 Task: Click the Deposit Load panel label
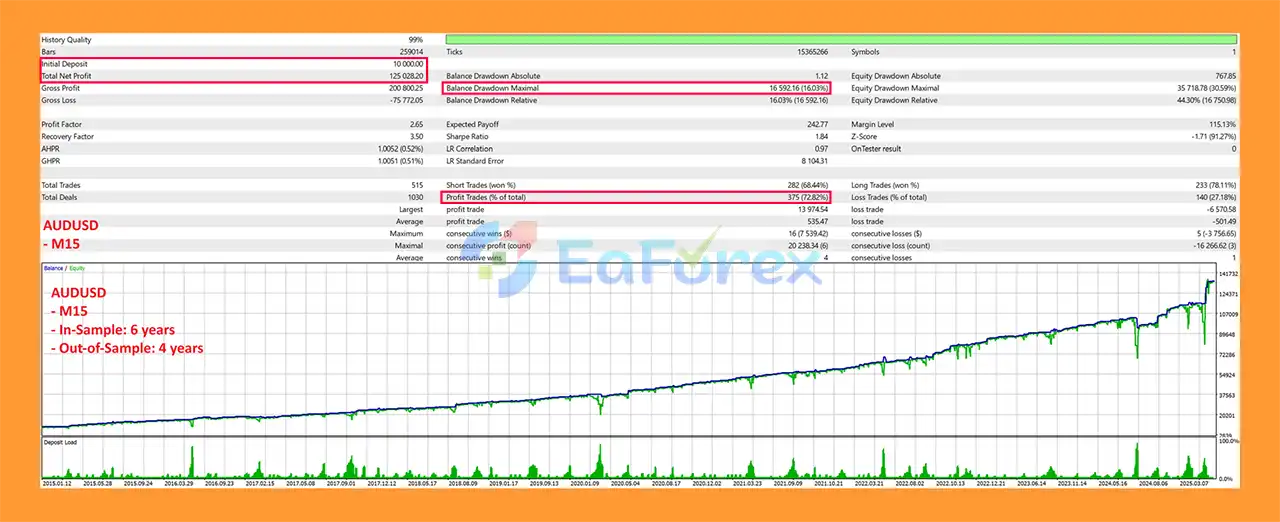click(61, 441)
